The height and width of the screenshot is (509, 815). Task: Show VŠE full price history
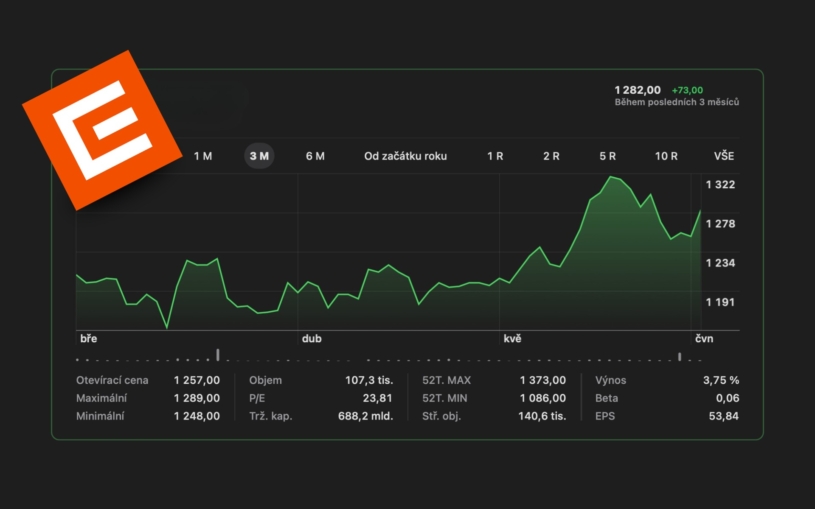724,156
